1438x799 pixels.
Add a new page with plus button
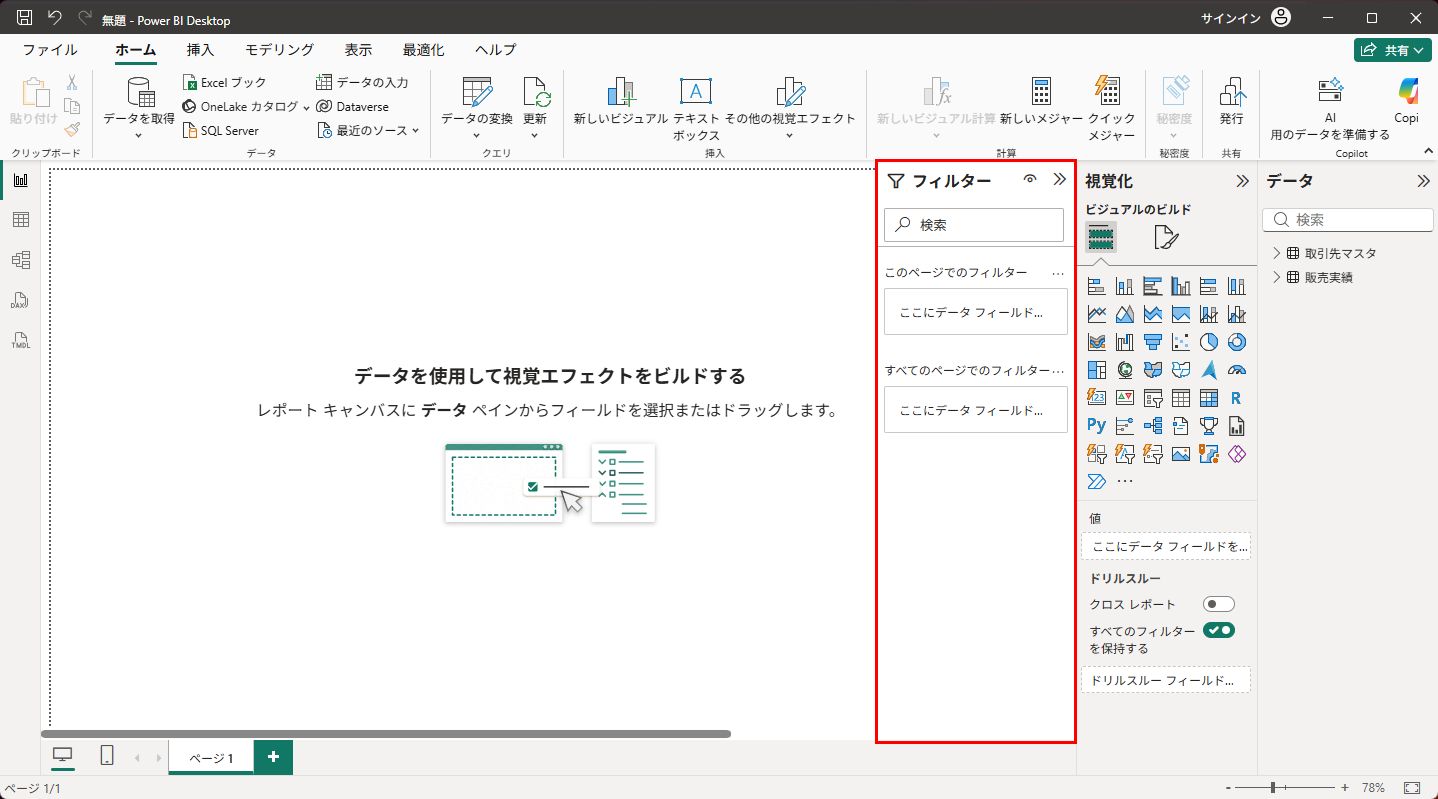point(273,758)
